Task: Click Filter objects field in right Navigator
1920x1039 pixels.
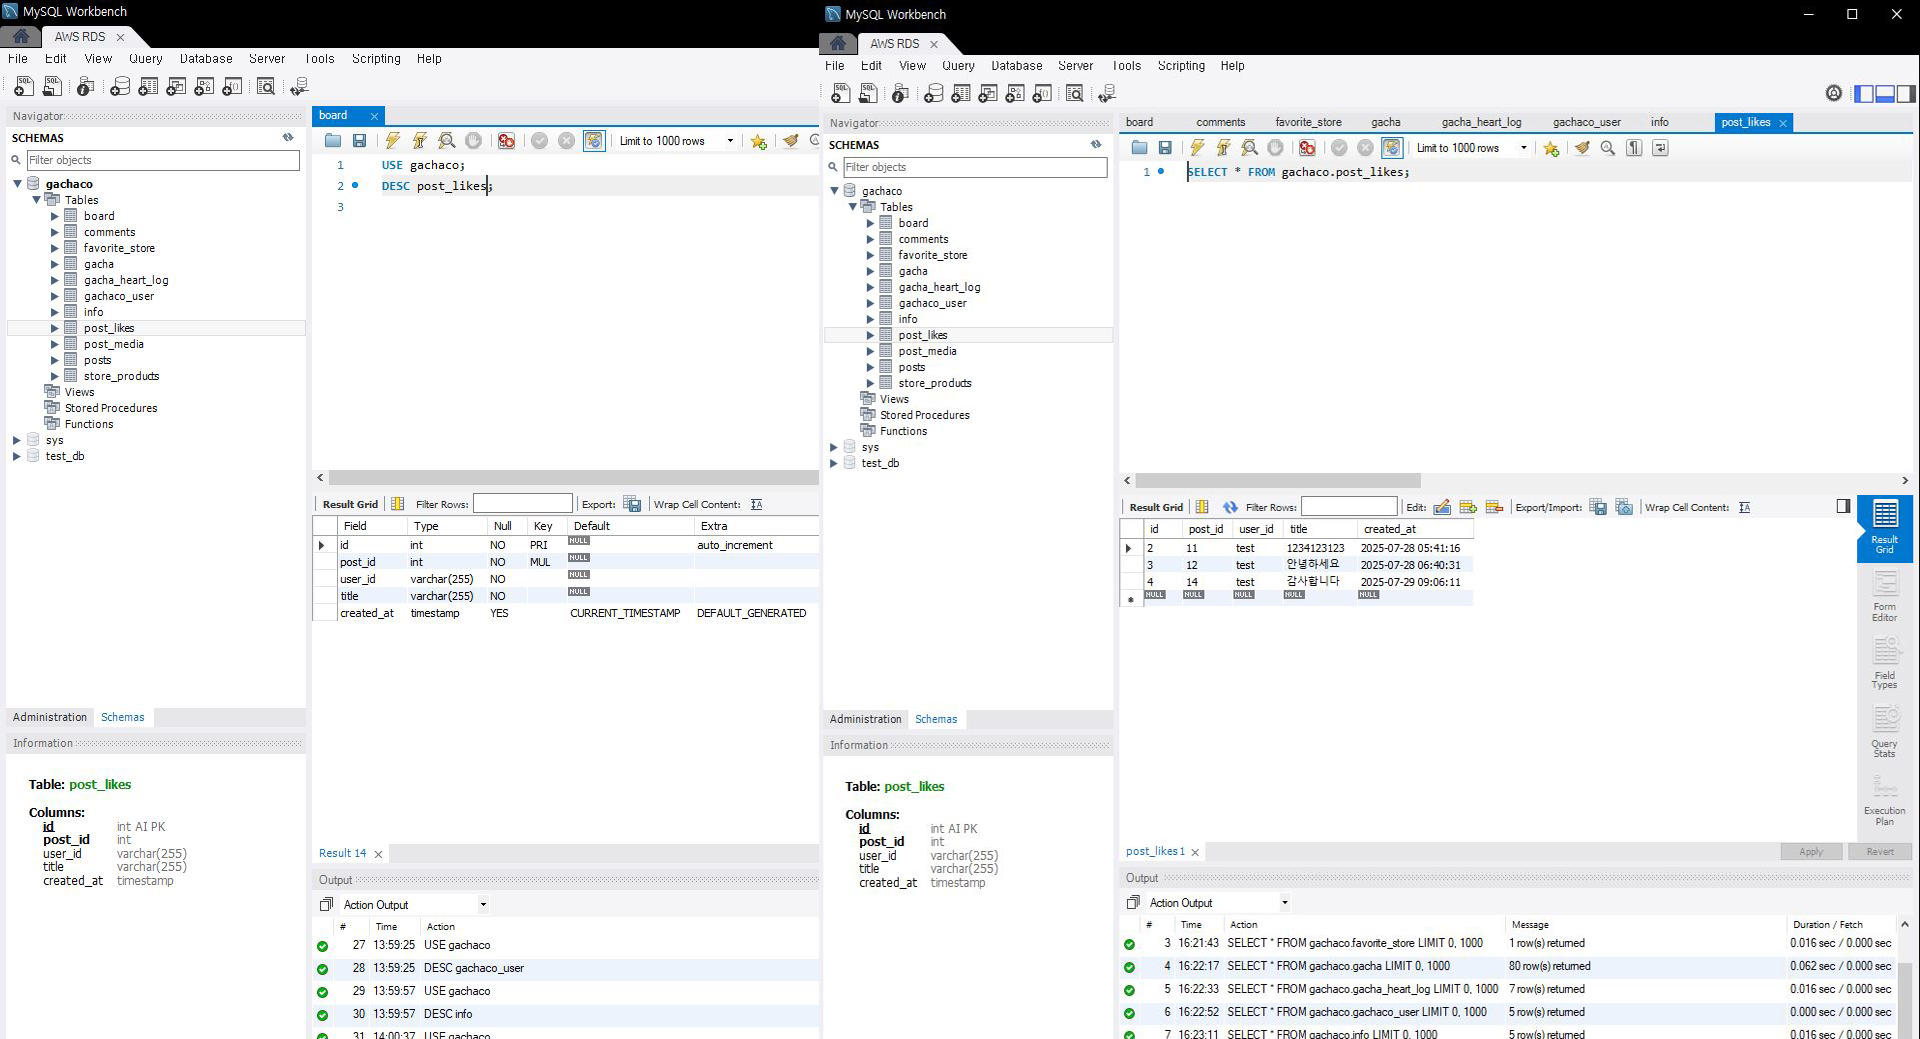Action: (974, 167)
